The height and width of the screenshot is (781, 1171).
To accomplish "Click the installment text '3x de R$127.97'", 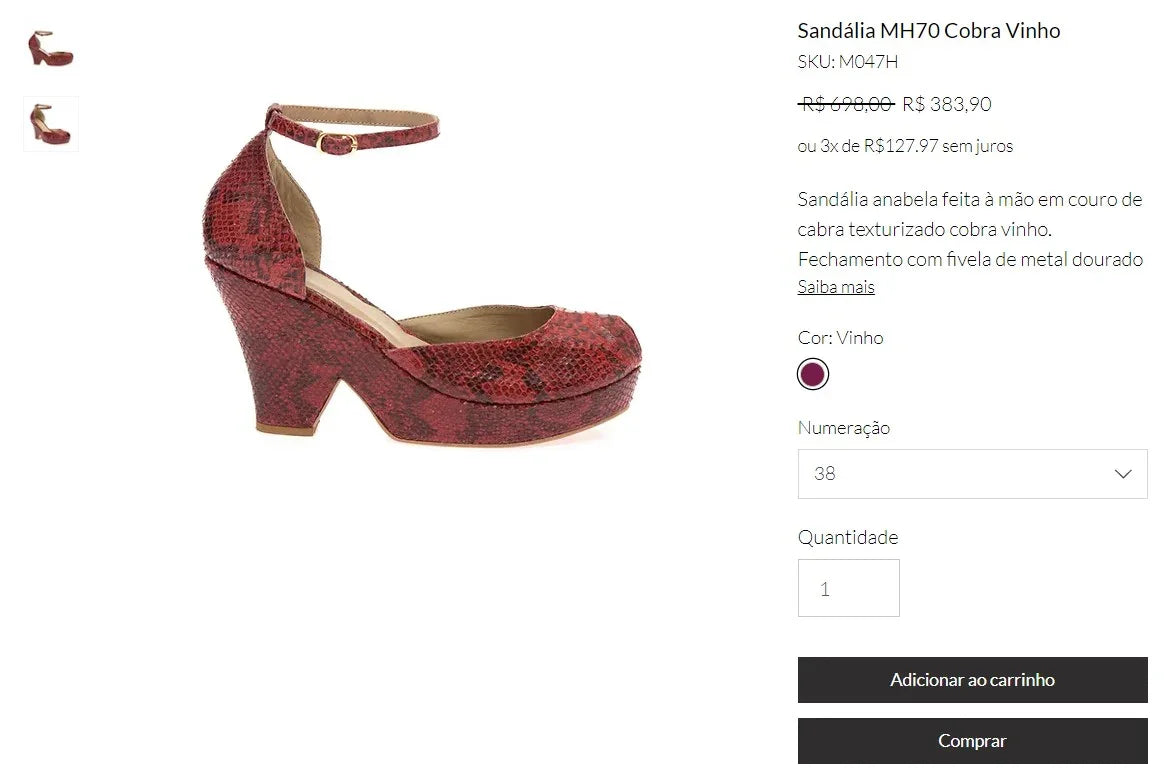I will [904, 145].
